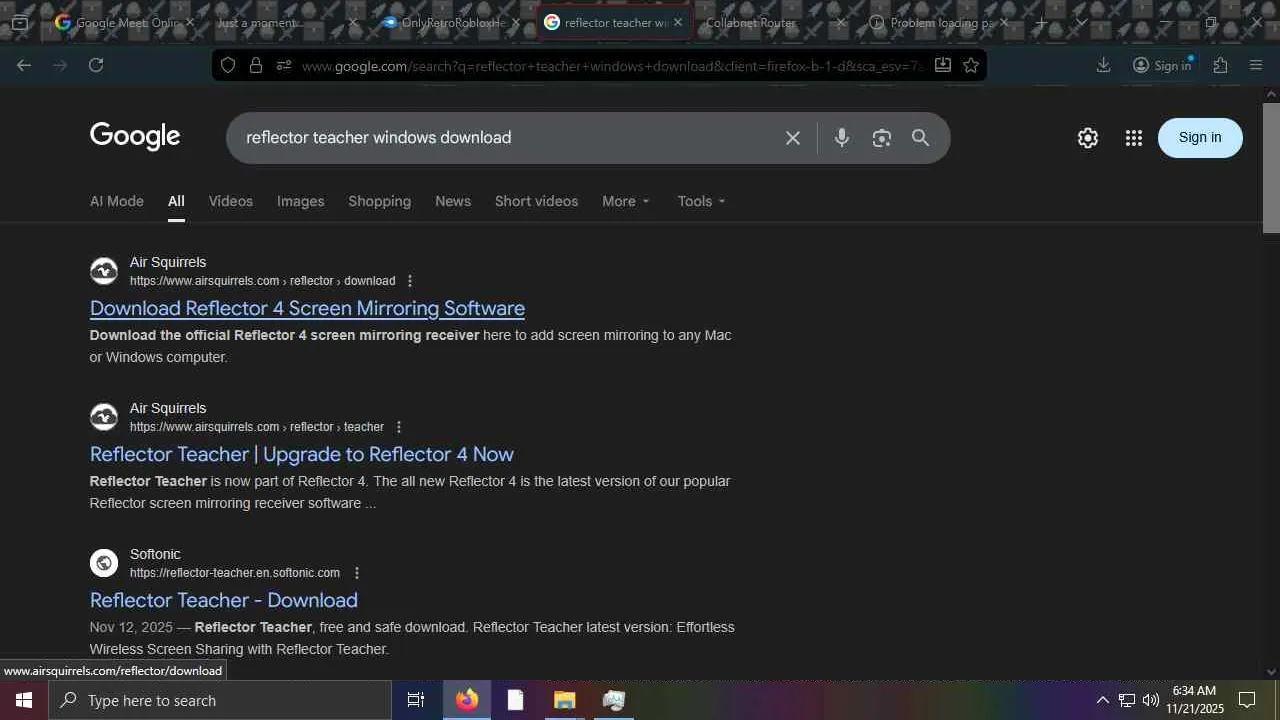The height and width of the screenshot is (720, 1280).
Task: Open a new browser tab
Action: pyautogui.click(x=1041, y=22)
